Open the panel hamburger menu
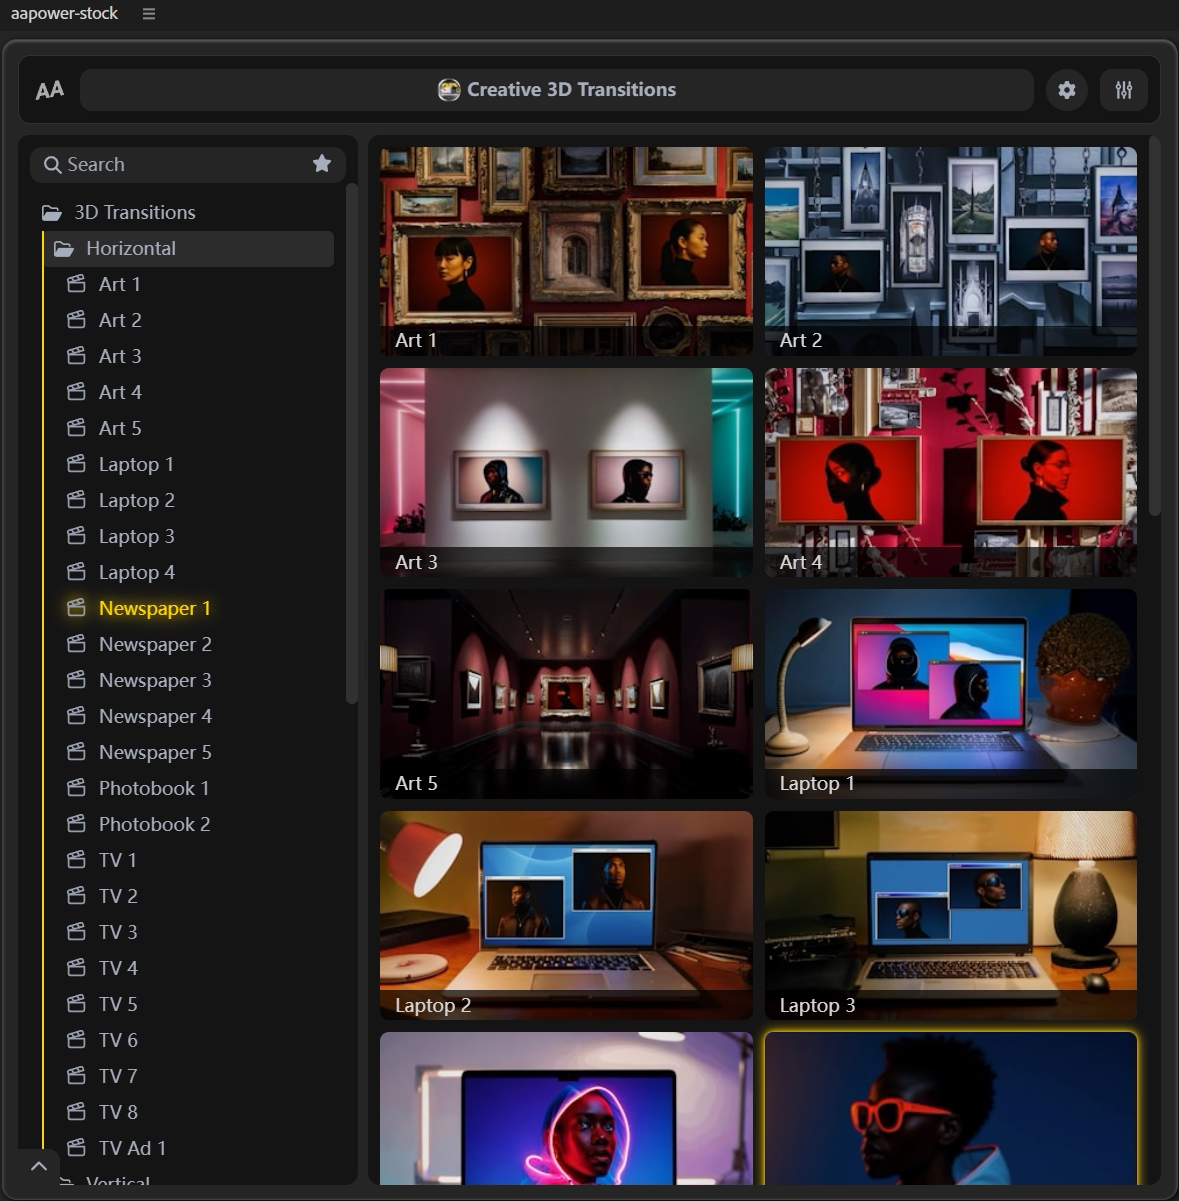 click(x=149, y=14)
